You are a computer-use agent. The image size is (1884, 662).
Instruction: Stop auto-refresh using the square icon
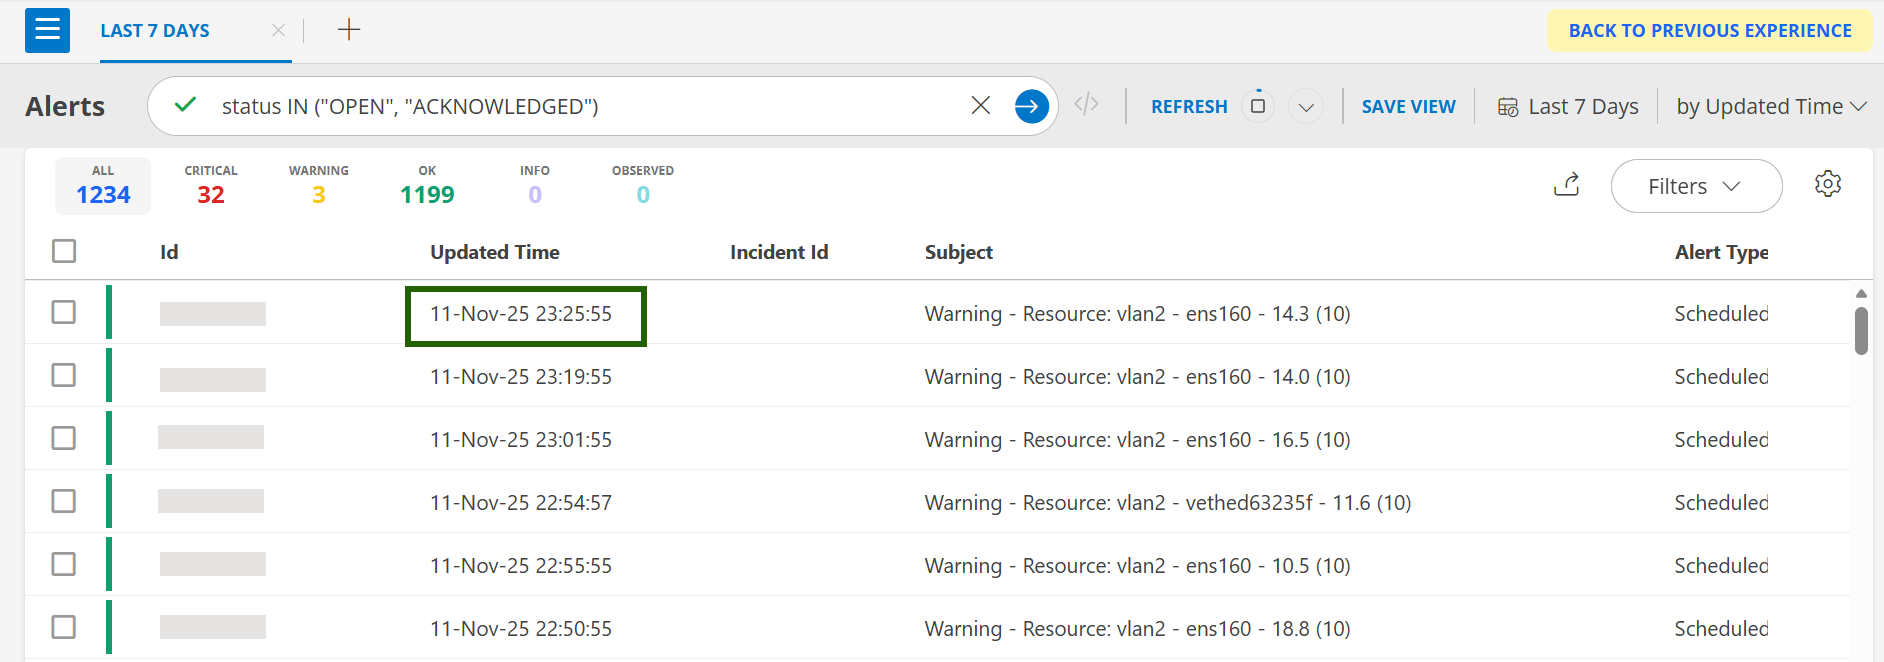1258,106
